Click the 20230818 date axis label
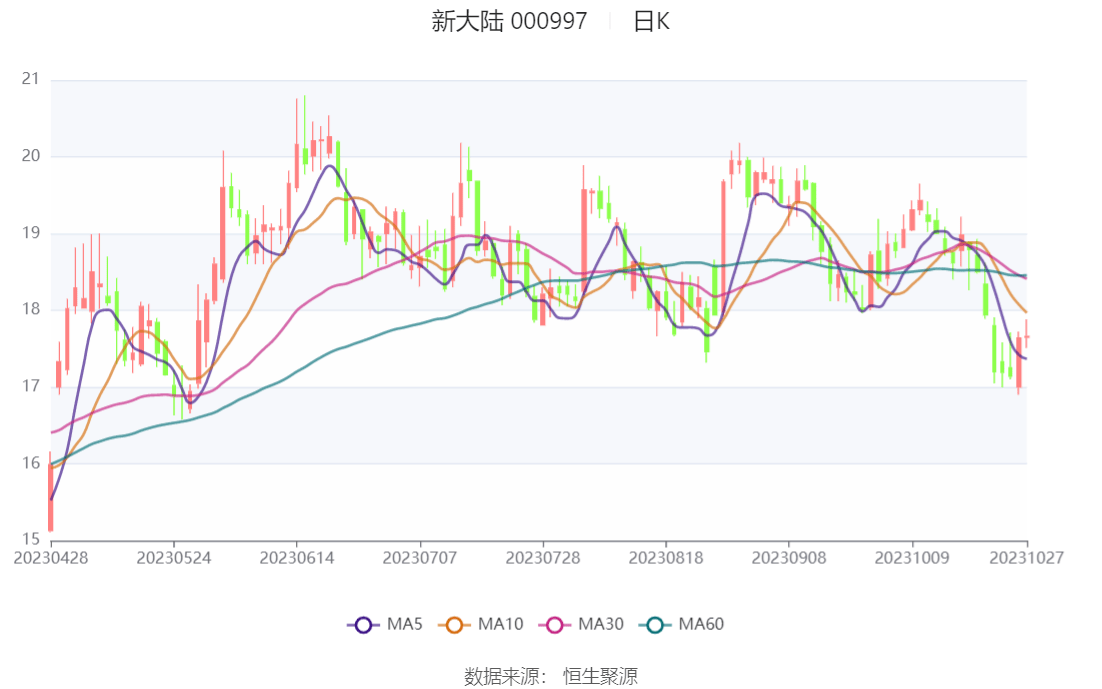Screen dimensions: 1102x689 point(665,558)
